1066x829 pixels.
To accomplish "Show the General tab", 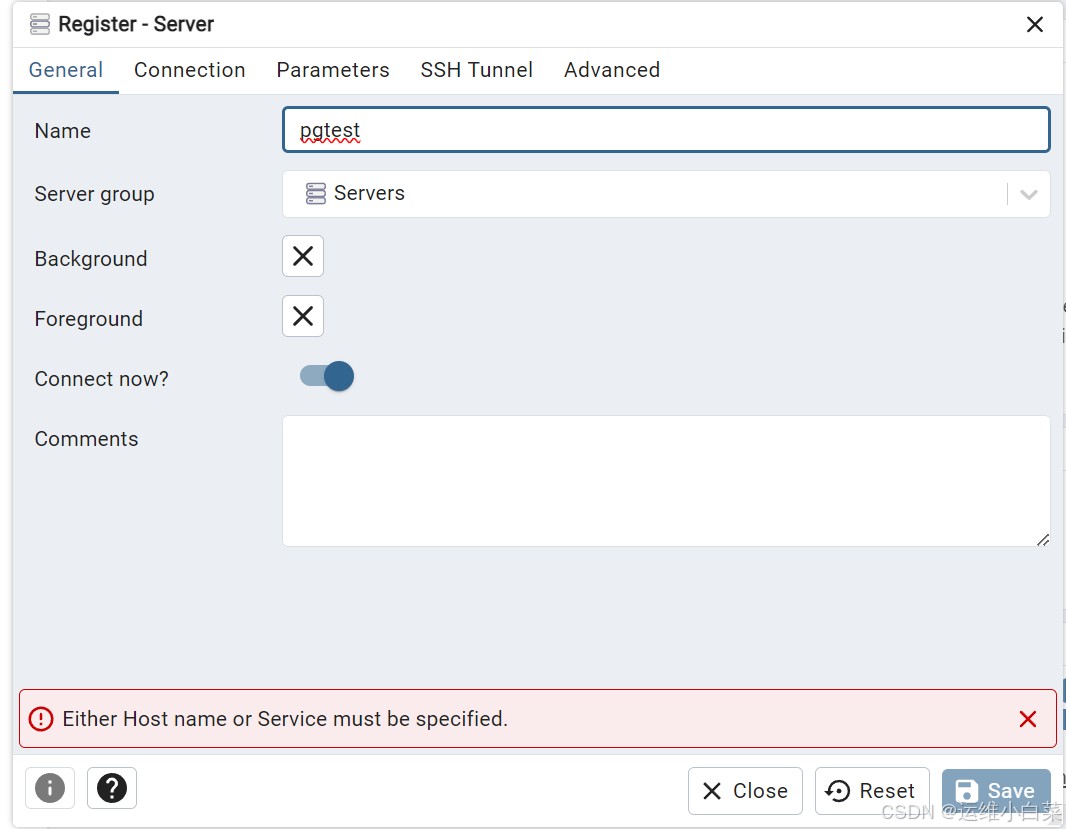I will click(66, 70).
